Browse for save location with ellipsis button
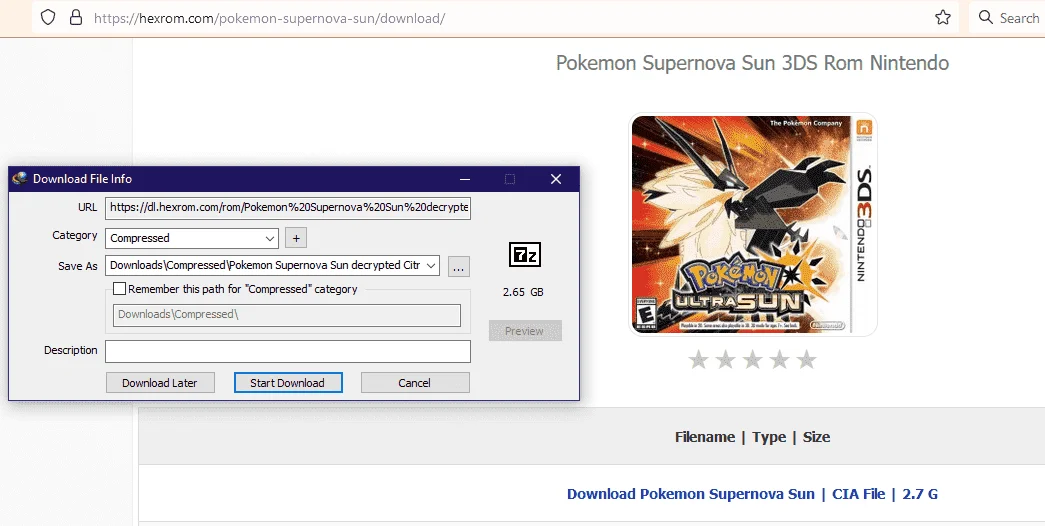 459,266
